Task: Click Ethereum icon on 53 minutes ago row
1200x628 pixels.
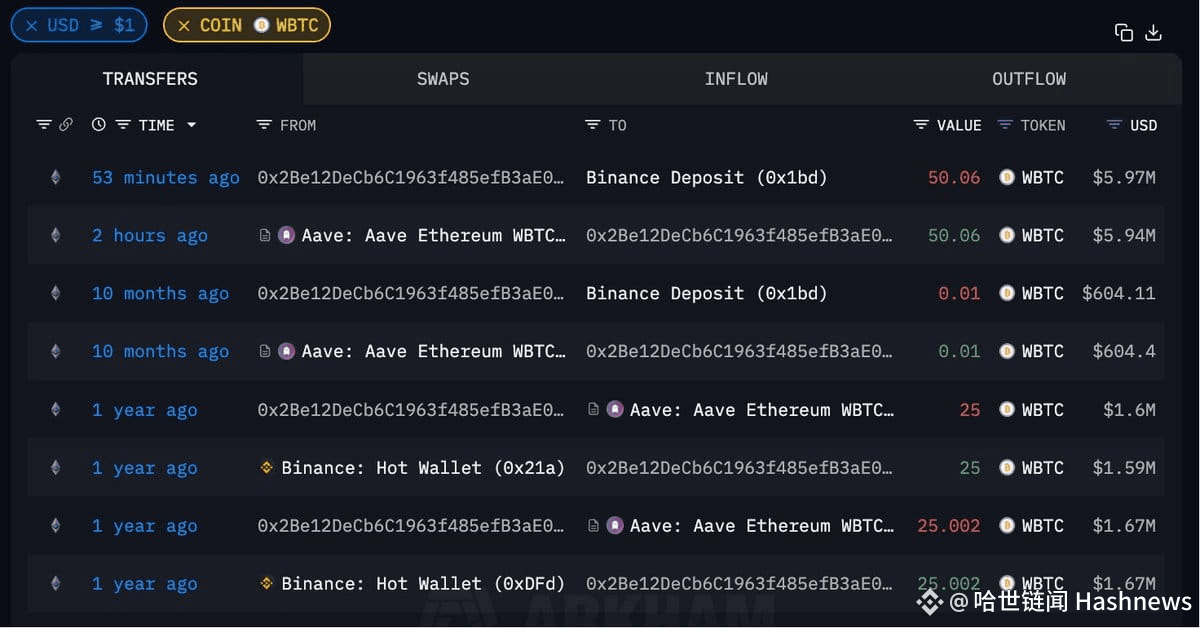Action: [x=56, y=178]
